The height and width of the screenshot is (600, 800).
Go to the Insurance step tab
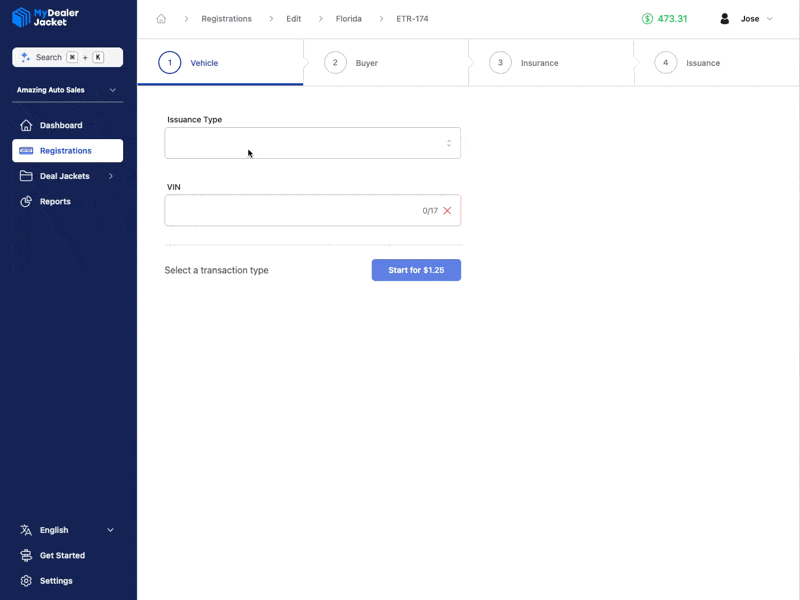click(539, 63)
